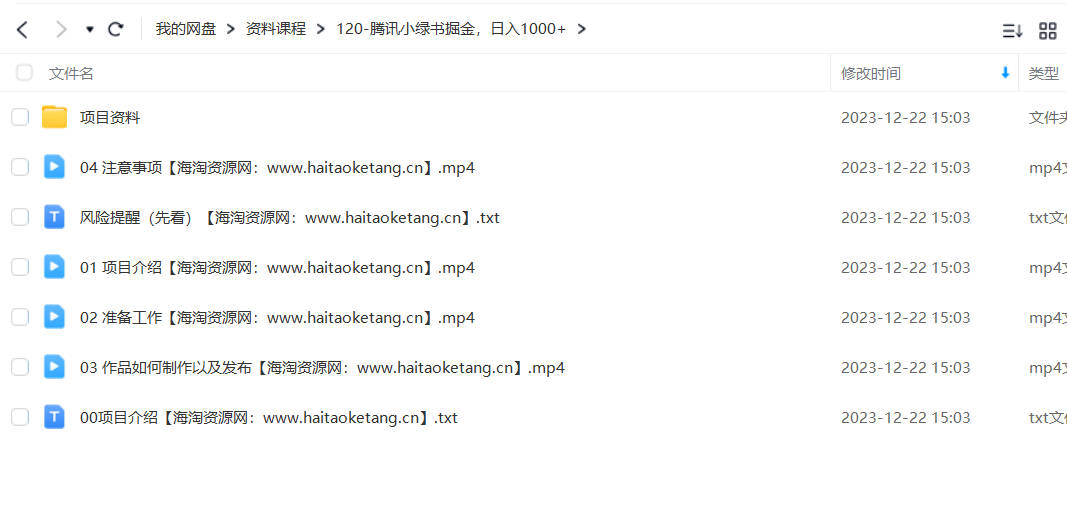This screenshot has width=1067, height=526.
Task: Expand chevron after 我的网盘 breadcrumb
Action: 231,29
